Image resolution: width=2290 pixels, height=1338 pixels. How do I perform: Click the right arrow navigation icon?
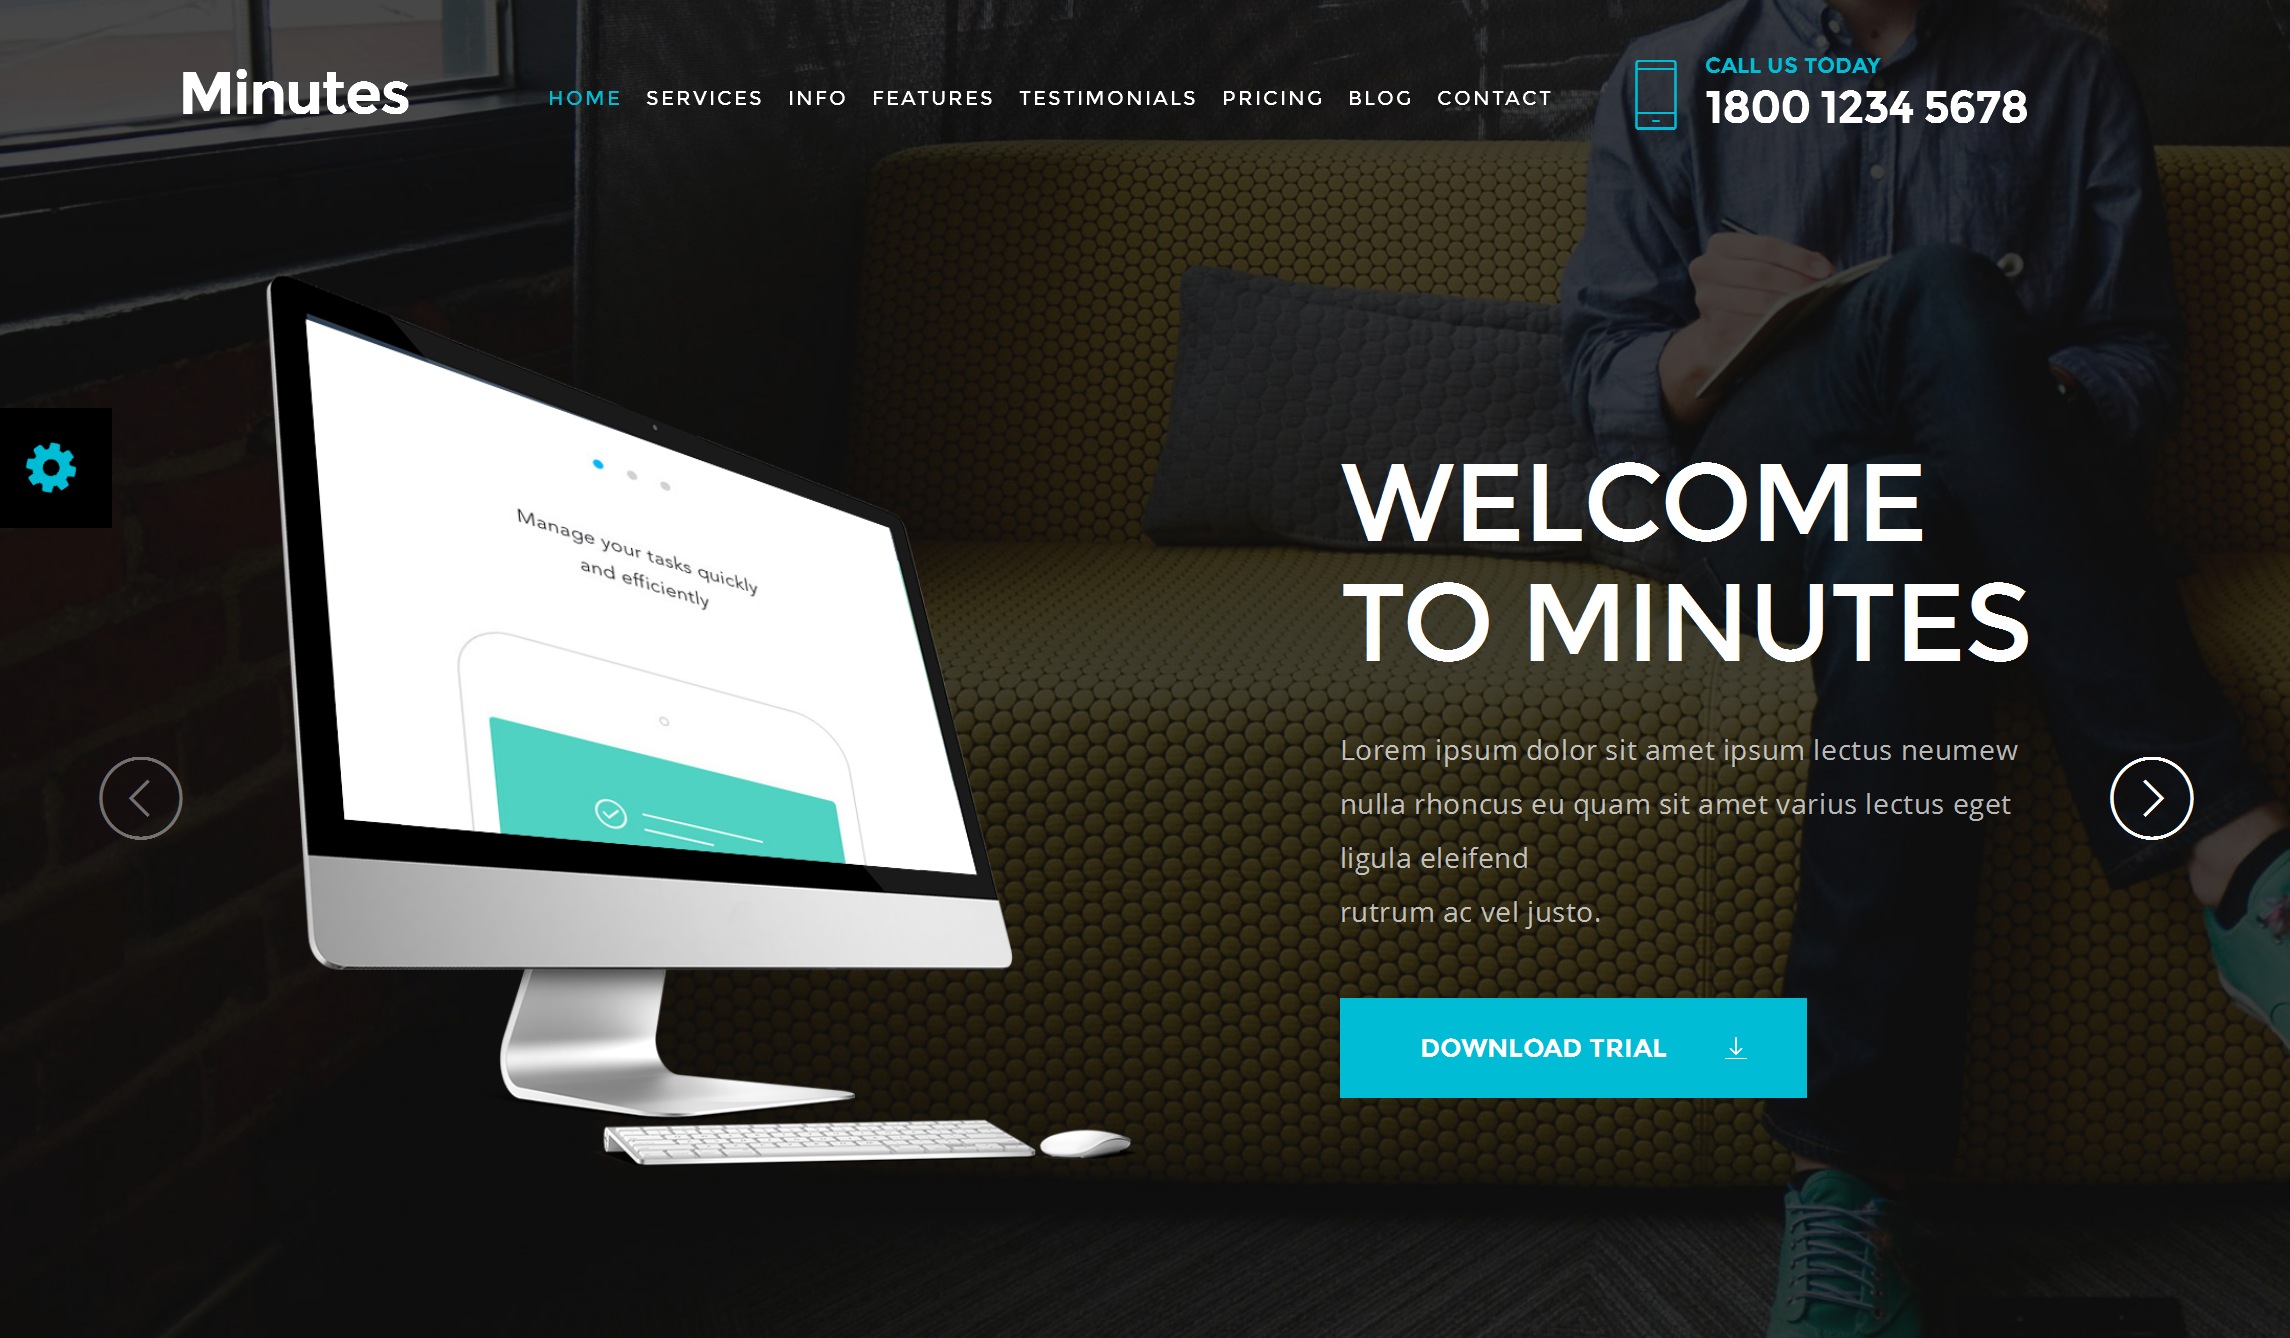2150,796
